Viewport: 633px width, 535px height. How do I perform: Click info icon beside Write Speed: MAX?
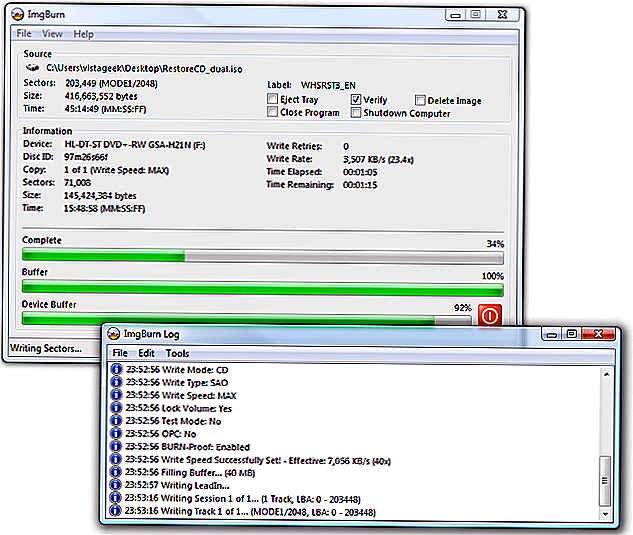[x=116, y=395]
